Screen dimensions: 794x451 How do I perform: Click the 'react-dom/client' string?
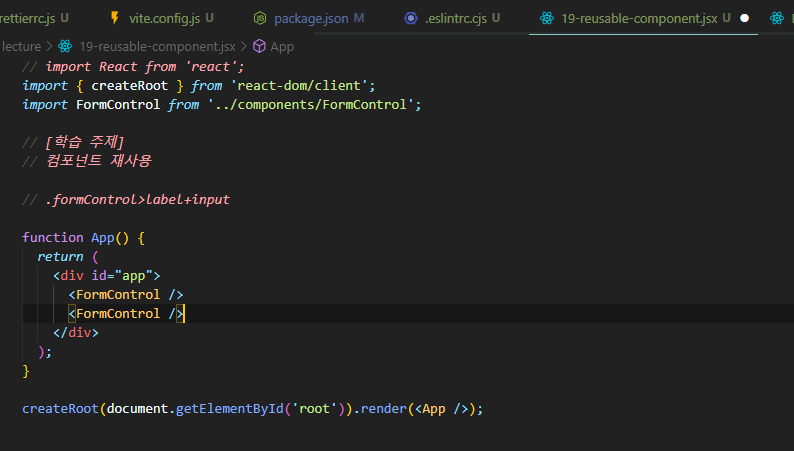point(299,86)
